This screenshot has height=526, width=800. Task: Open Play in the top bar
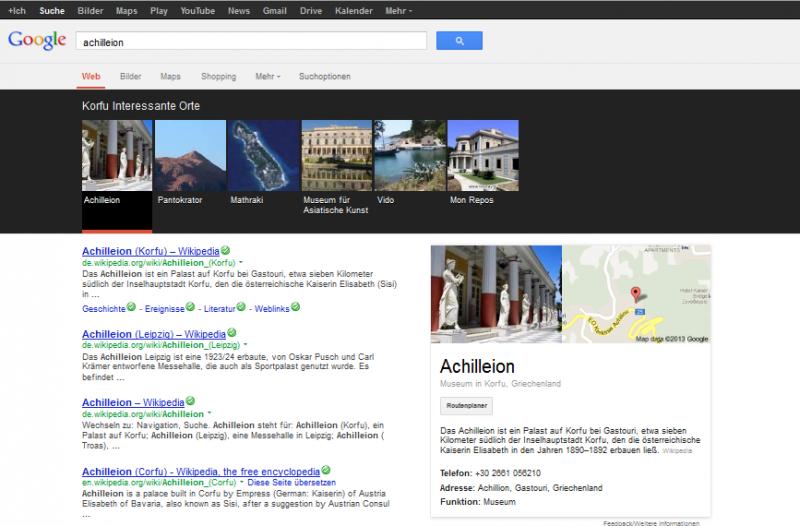[159, 11]
